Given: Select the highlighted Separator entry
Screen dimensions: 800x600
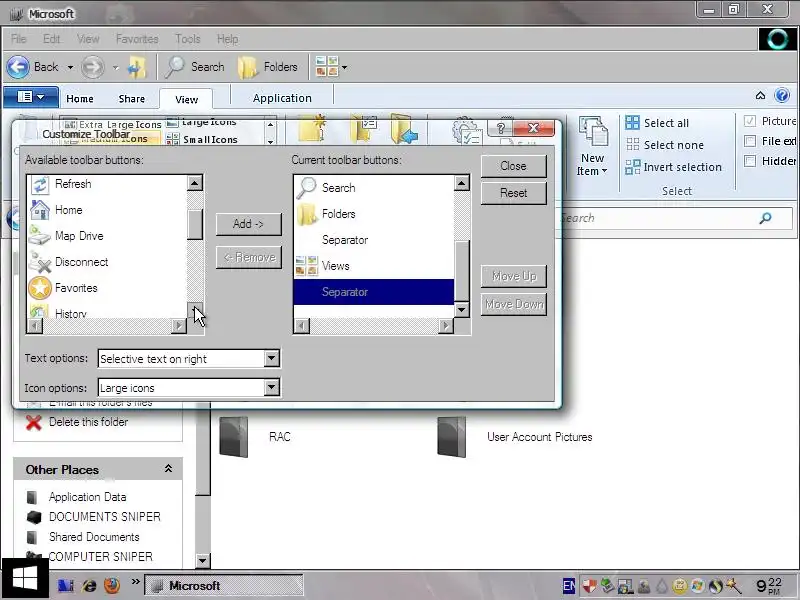Looking at the screenshot, I should [x=374, y=292].
